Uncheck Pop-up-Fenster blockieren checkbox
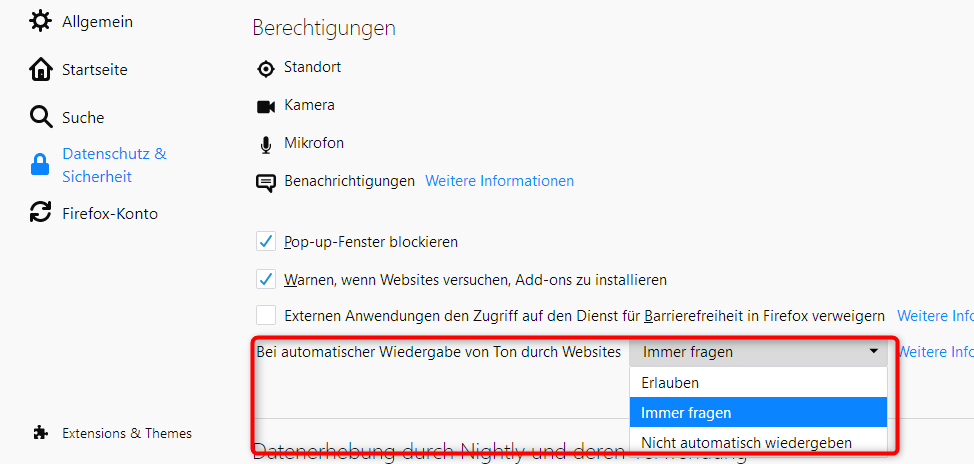974x464 pixels. [x=266, y=242]
